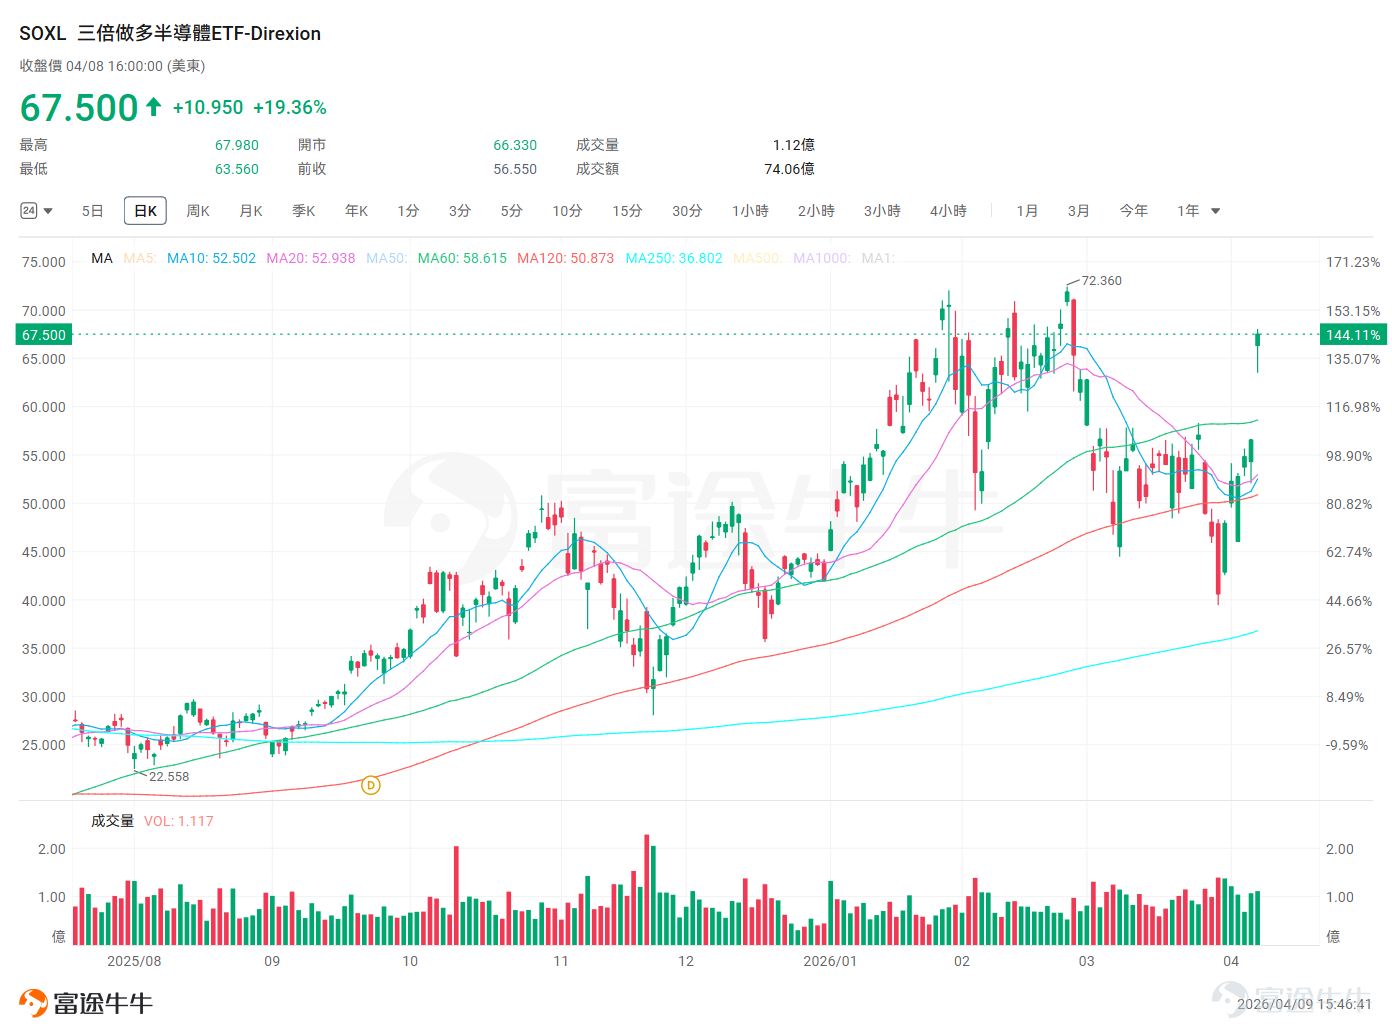Choose the 30分 interval

tap(687, 211)
